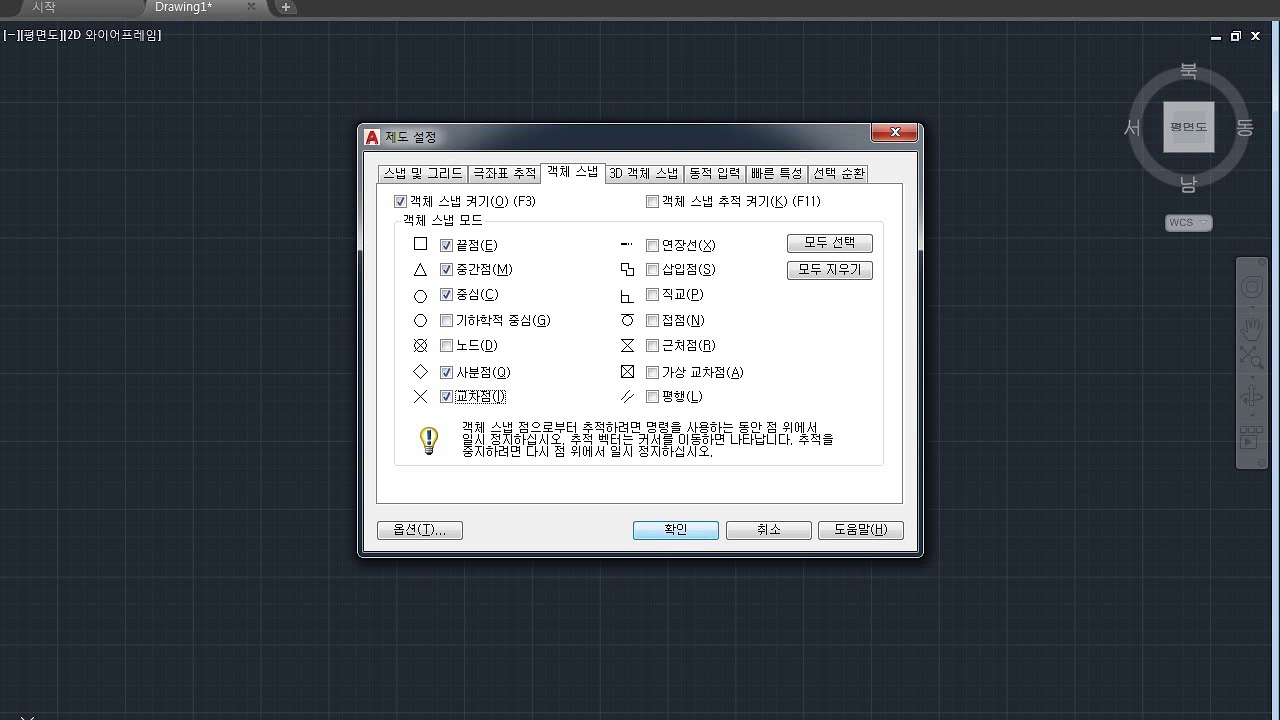
Task: Switch to the 극좌표 추적 tab
Action: (504, 173)
